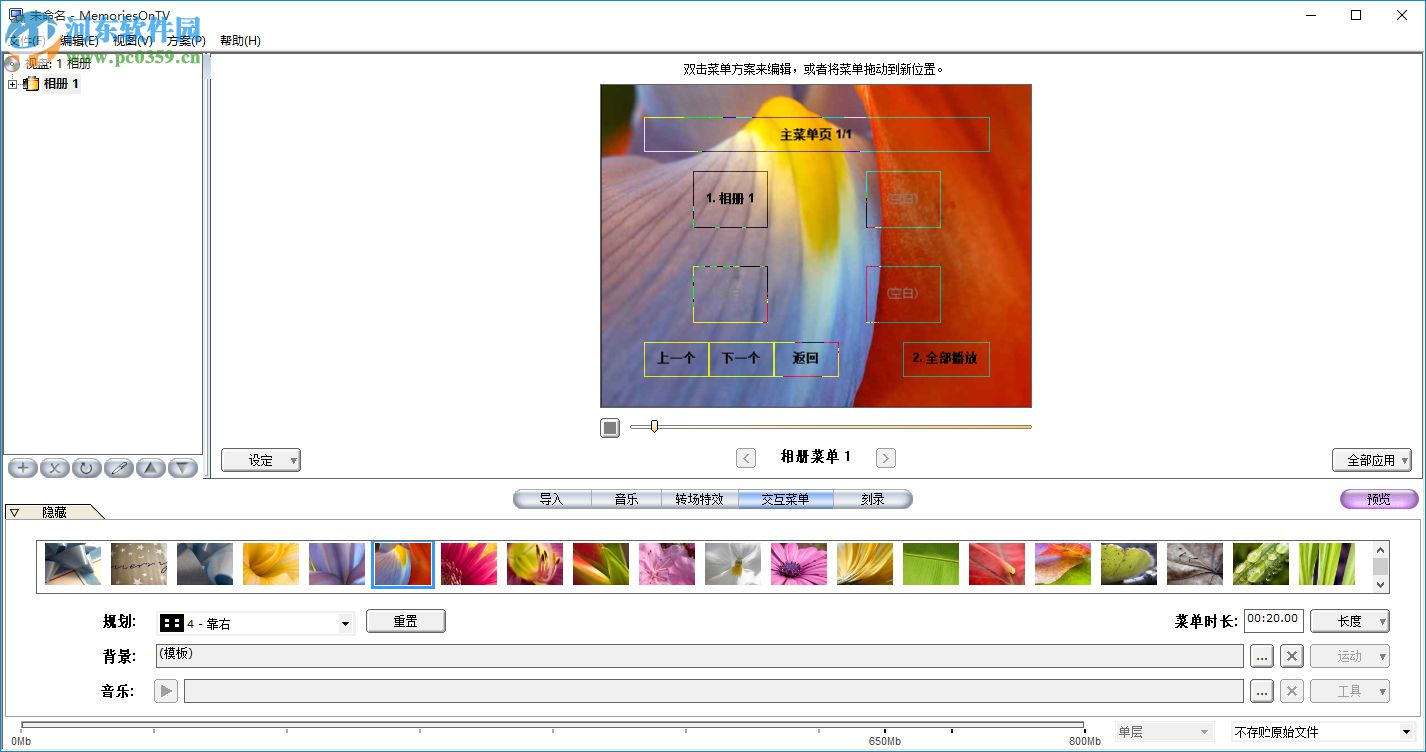Open the 设定 dropdown button
Image resolution: width=1426 pixels, height=752 pixels.
coord(261,460)
